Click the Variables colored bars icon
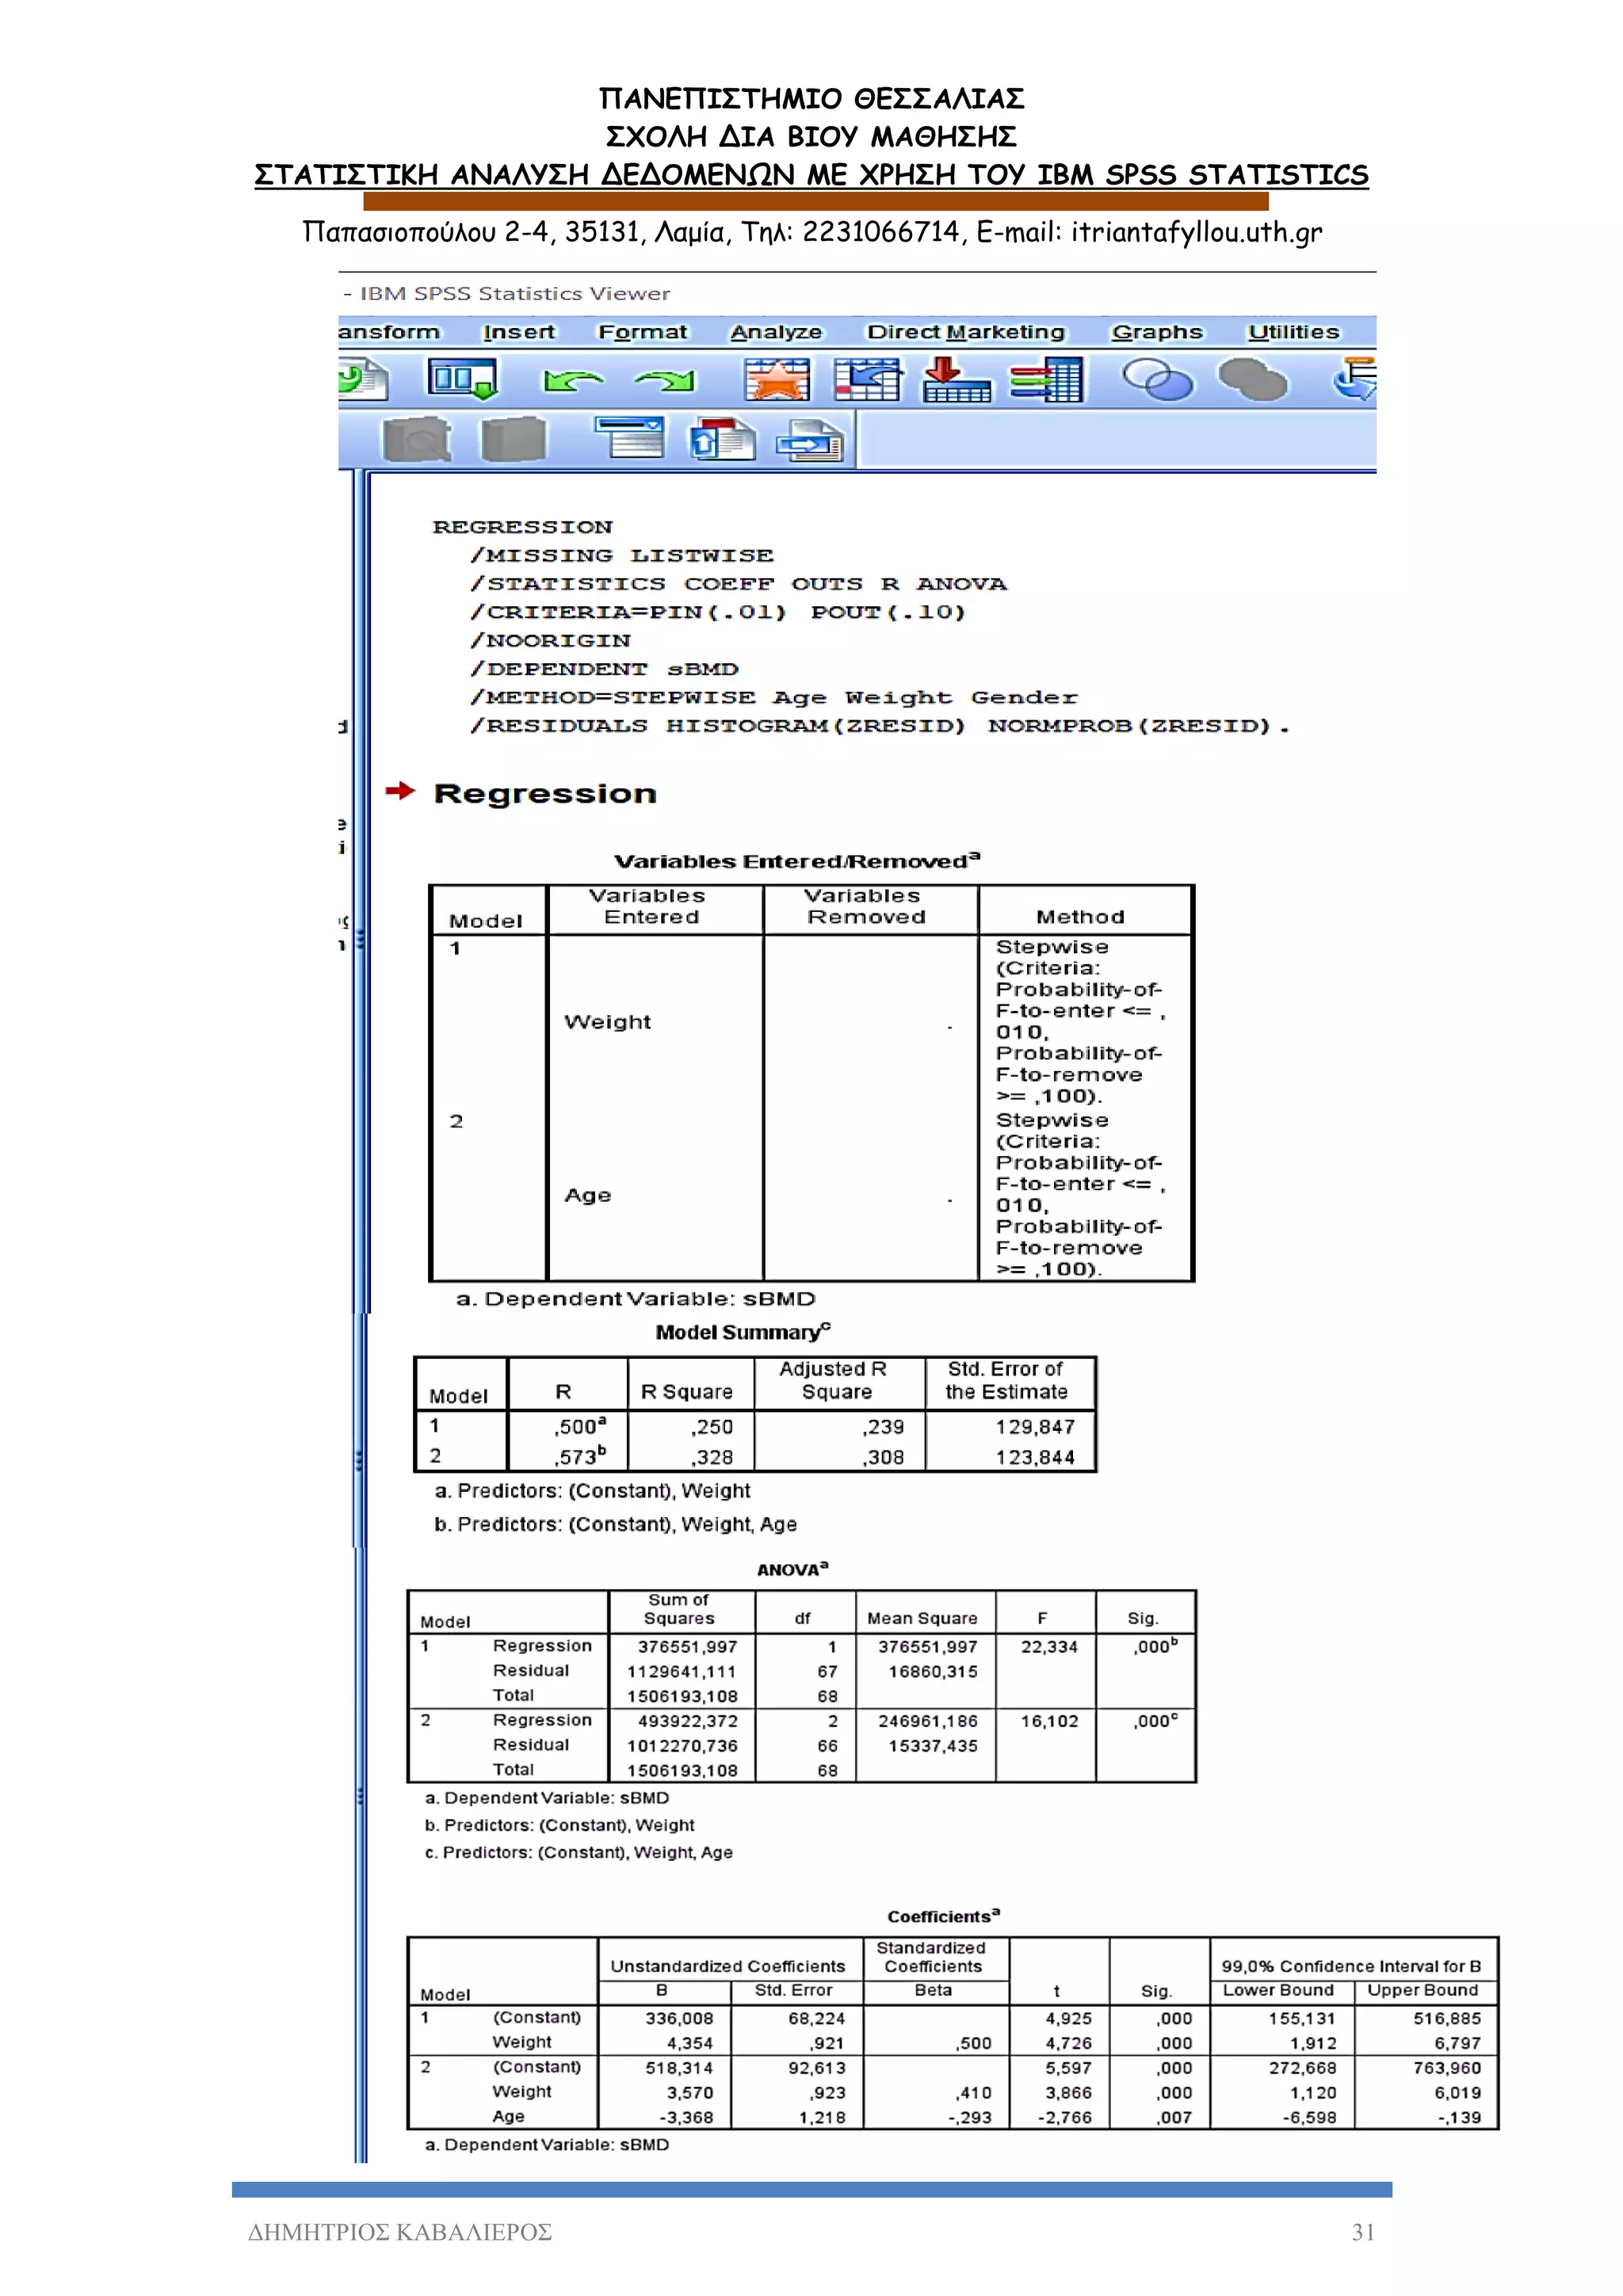 (x=1046, y=380)
